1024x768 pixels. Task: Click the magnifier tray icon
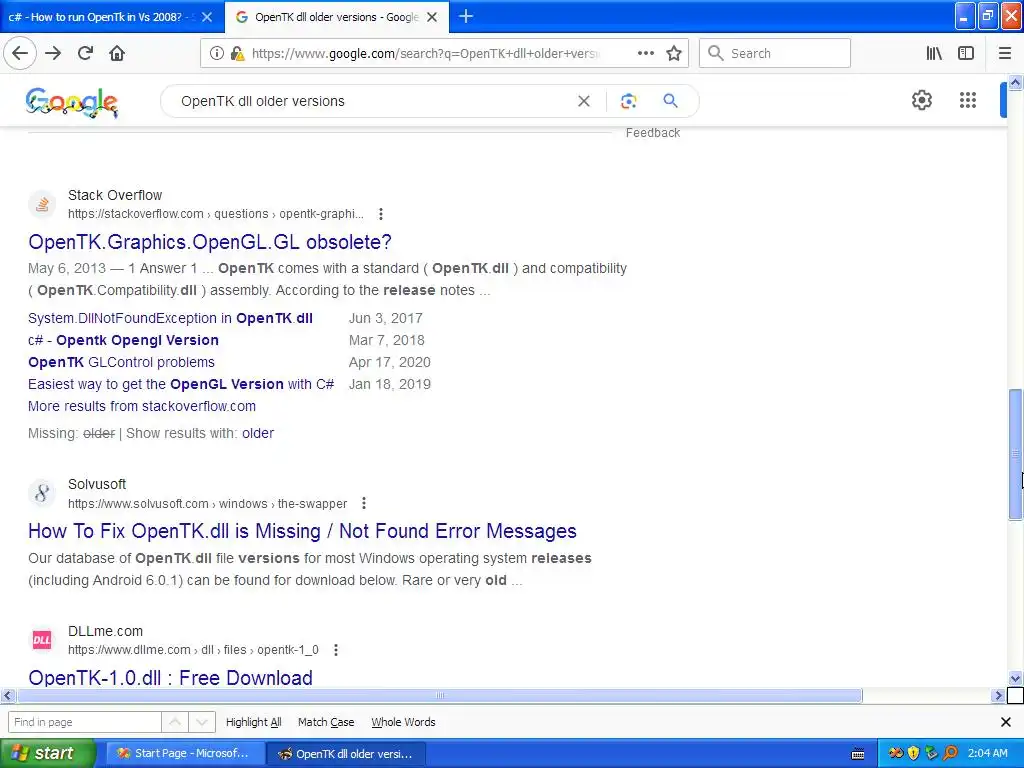tap(951, 753)
